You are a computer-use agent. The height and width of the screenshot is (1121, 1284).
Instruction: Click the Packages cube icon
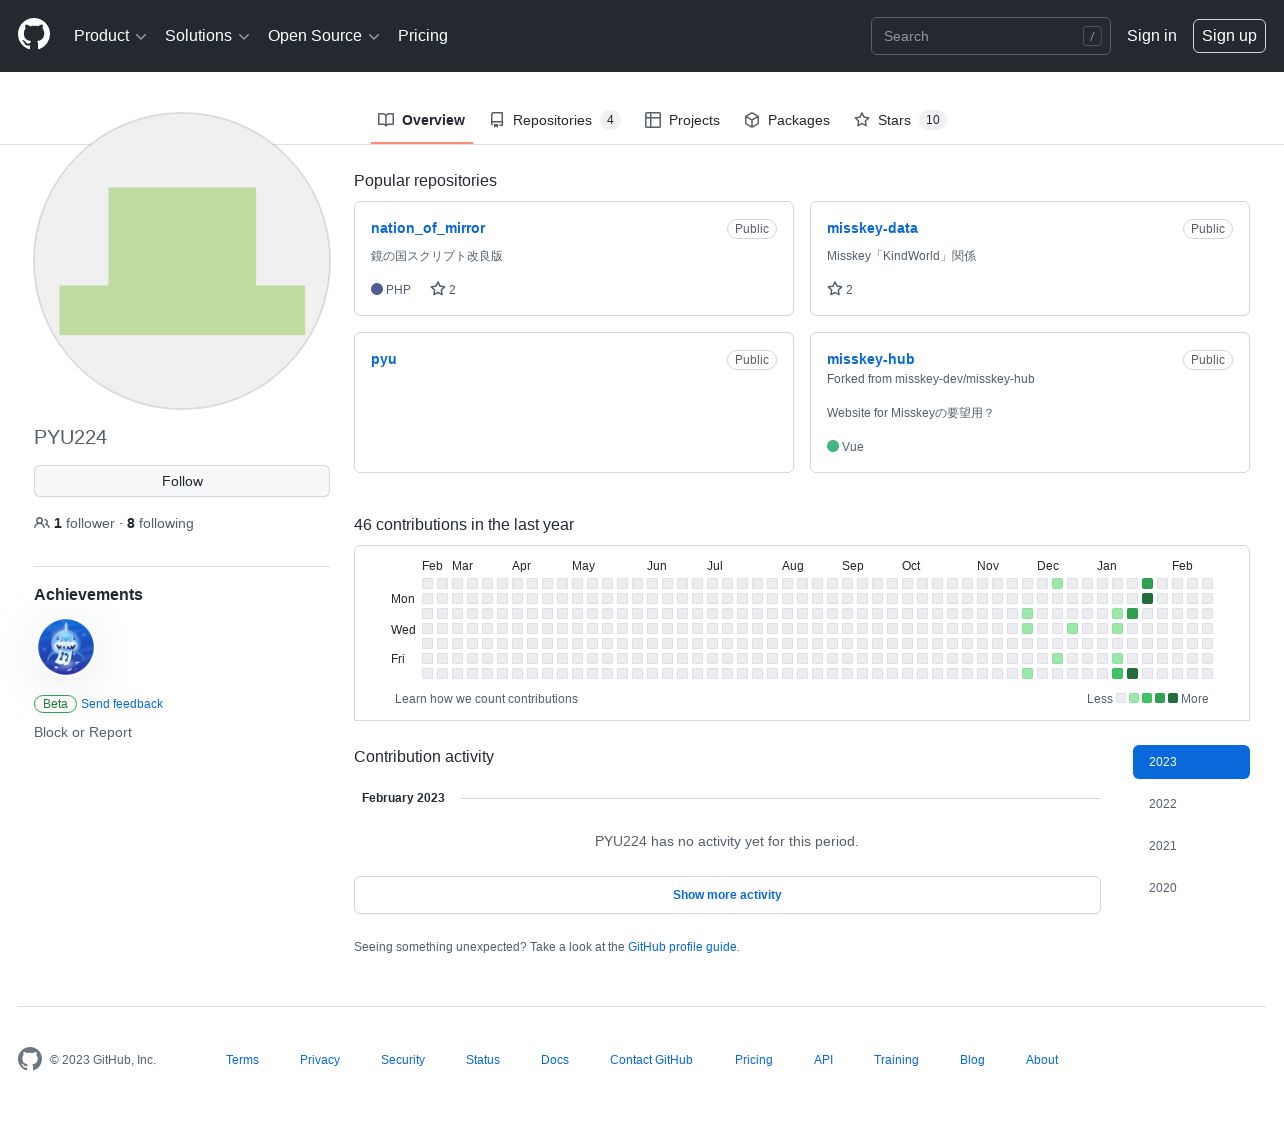tap(752, 120)
